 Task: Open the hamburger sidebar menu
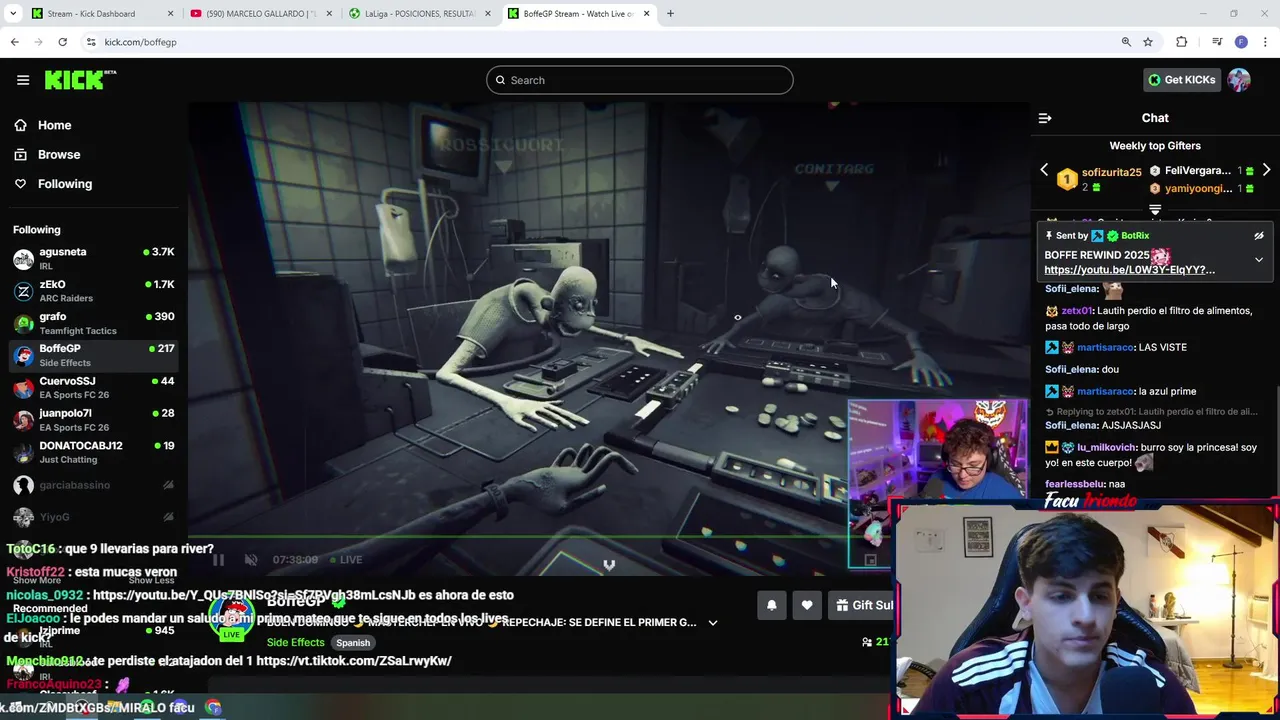click(x=23, y=80)
